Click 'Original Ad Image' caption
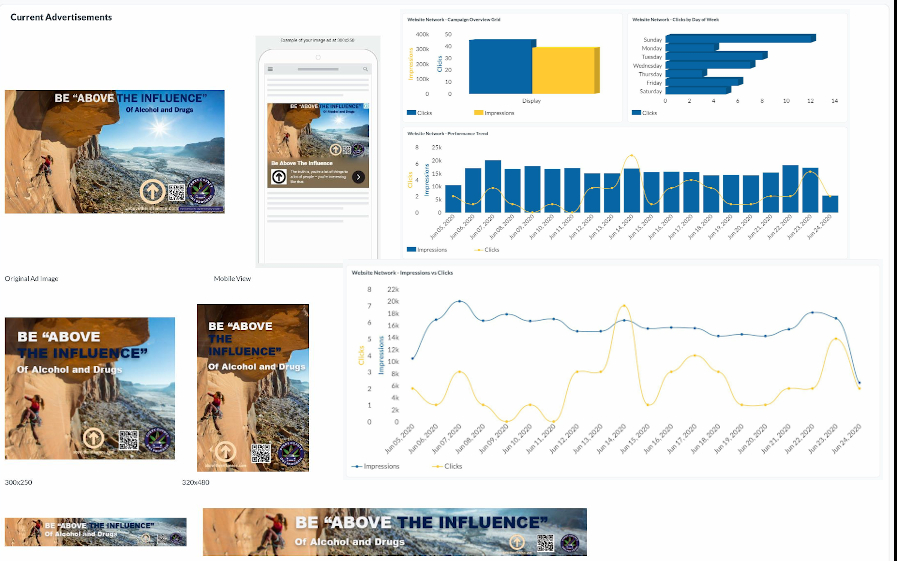 point(31,278)
